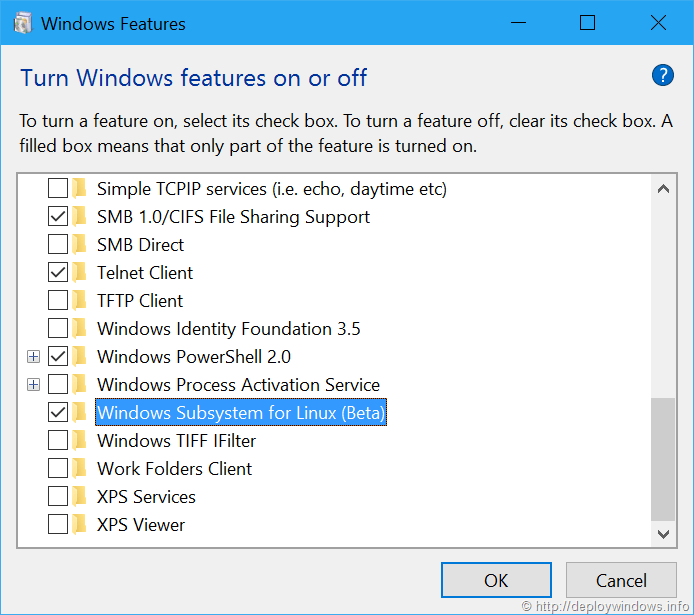Screen dimensions: 694x615
Task: Click folder icon beside Windows TIFF IFilter
Action: click(x=80, y=441)
